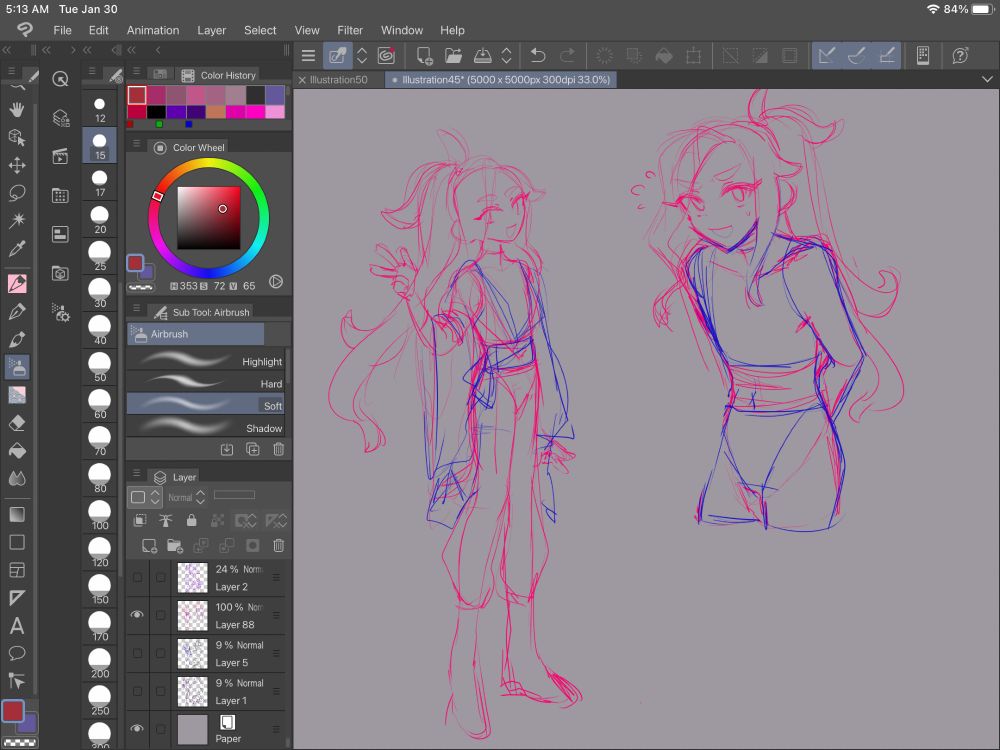Select the Fill bucket tool

point(17,451)
